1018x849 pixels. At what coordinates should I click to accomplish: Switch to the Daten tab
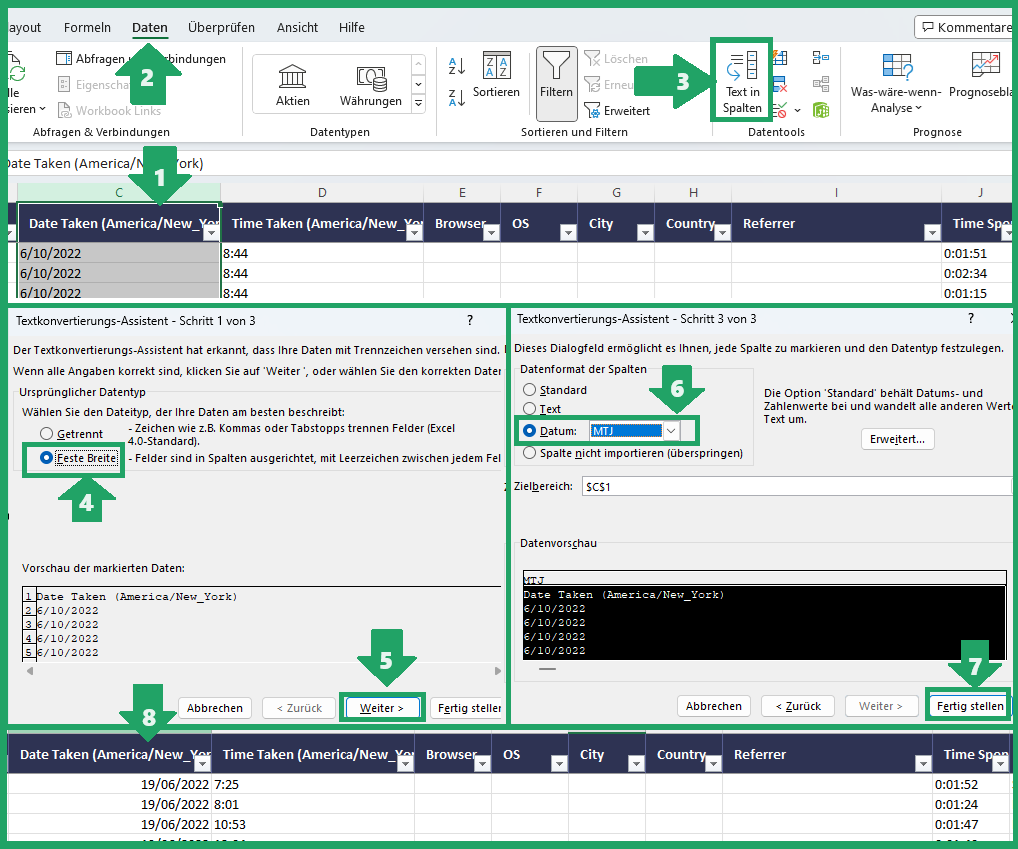[x=150, y=27]
